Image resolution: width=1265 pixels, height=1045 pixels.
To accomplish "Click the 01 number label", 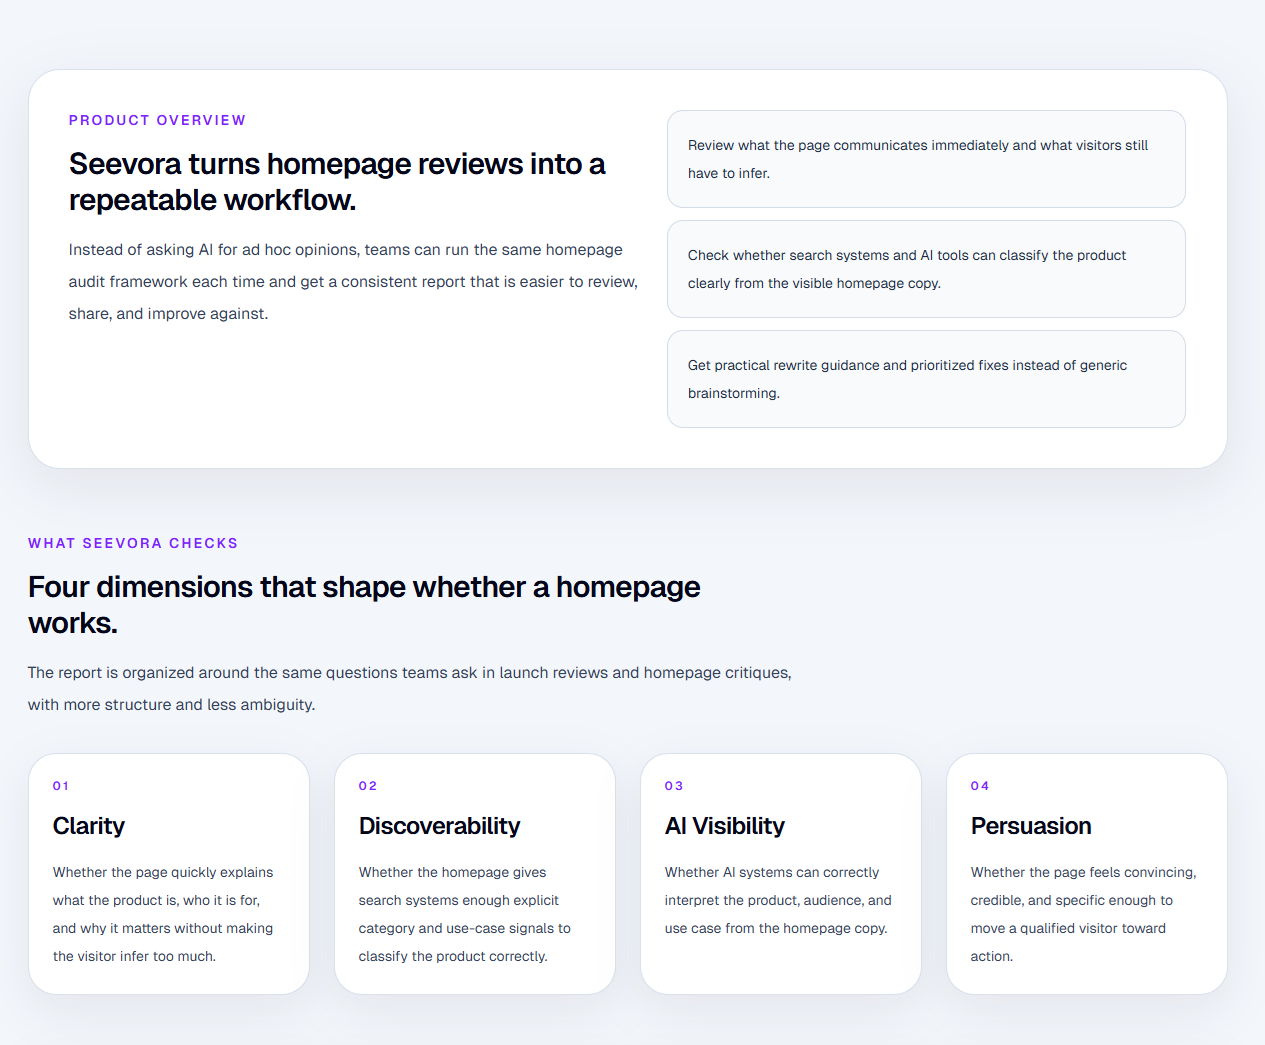I will [x=61, y=786].
